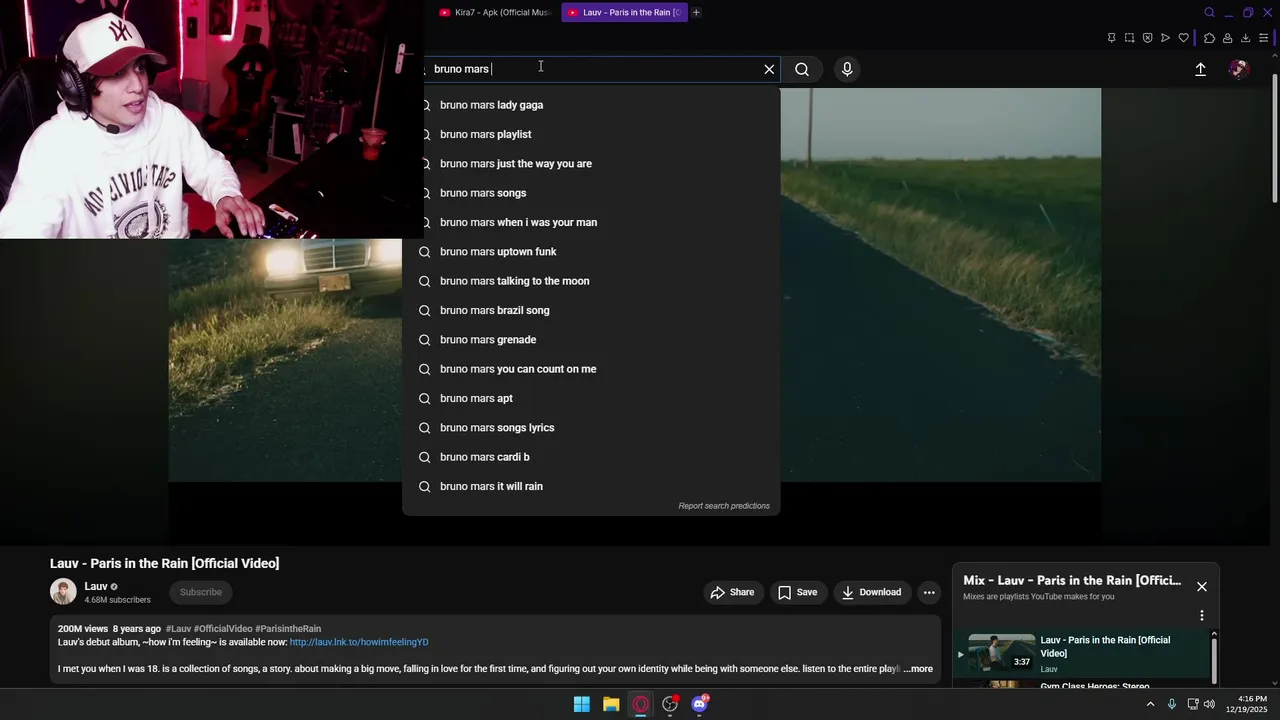Viewport: 1280px width, 720px height.
Task: Choose suggestion 'bruno mars just the way you are'
Action: pyautogui.click(x=591, y=164)
